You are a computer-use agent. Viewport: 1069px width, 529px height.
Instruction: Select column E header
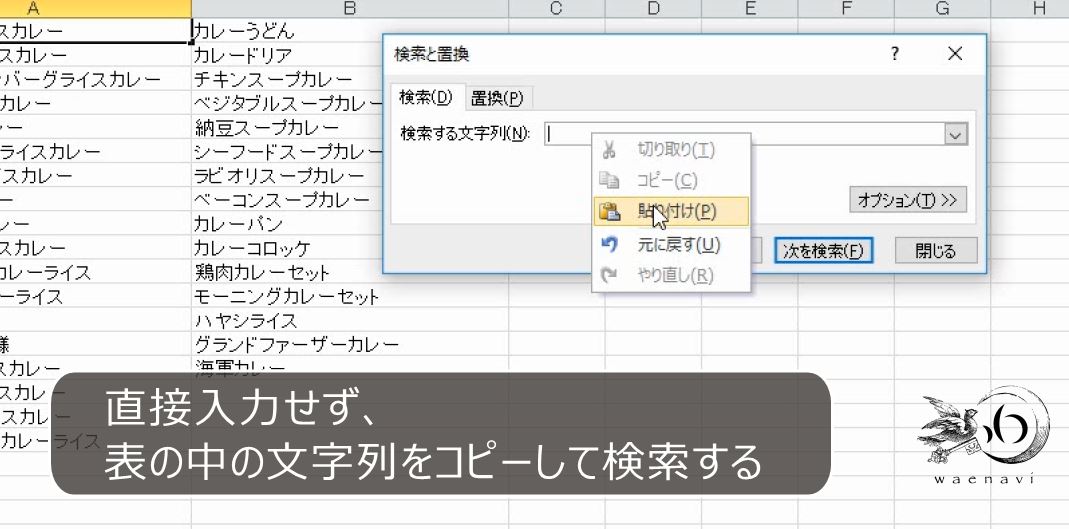(x=750, y=9)
